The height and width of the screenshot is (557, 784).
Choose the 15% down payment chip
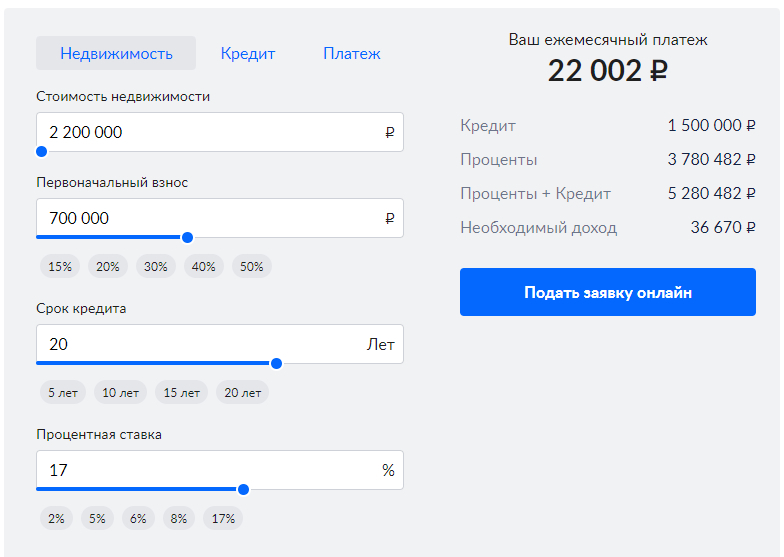[x=60, y=267]
